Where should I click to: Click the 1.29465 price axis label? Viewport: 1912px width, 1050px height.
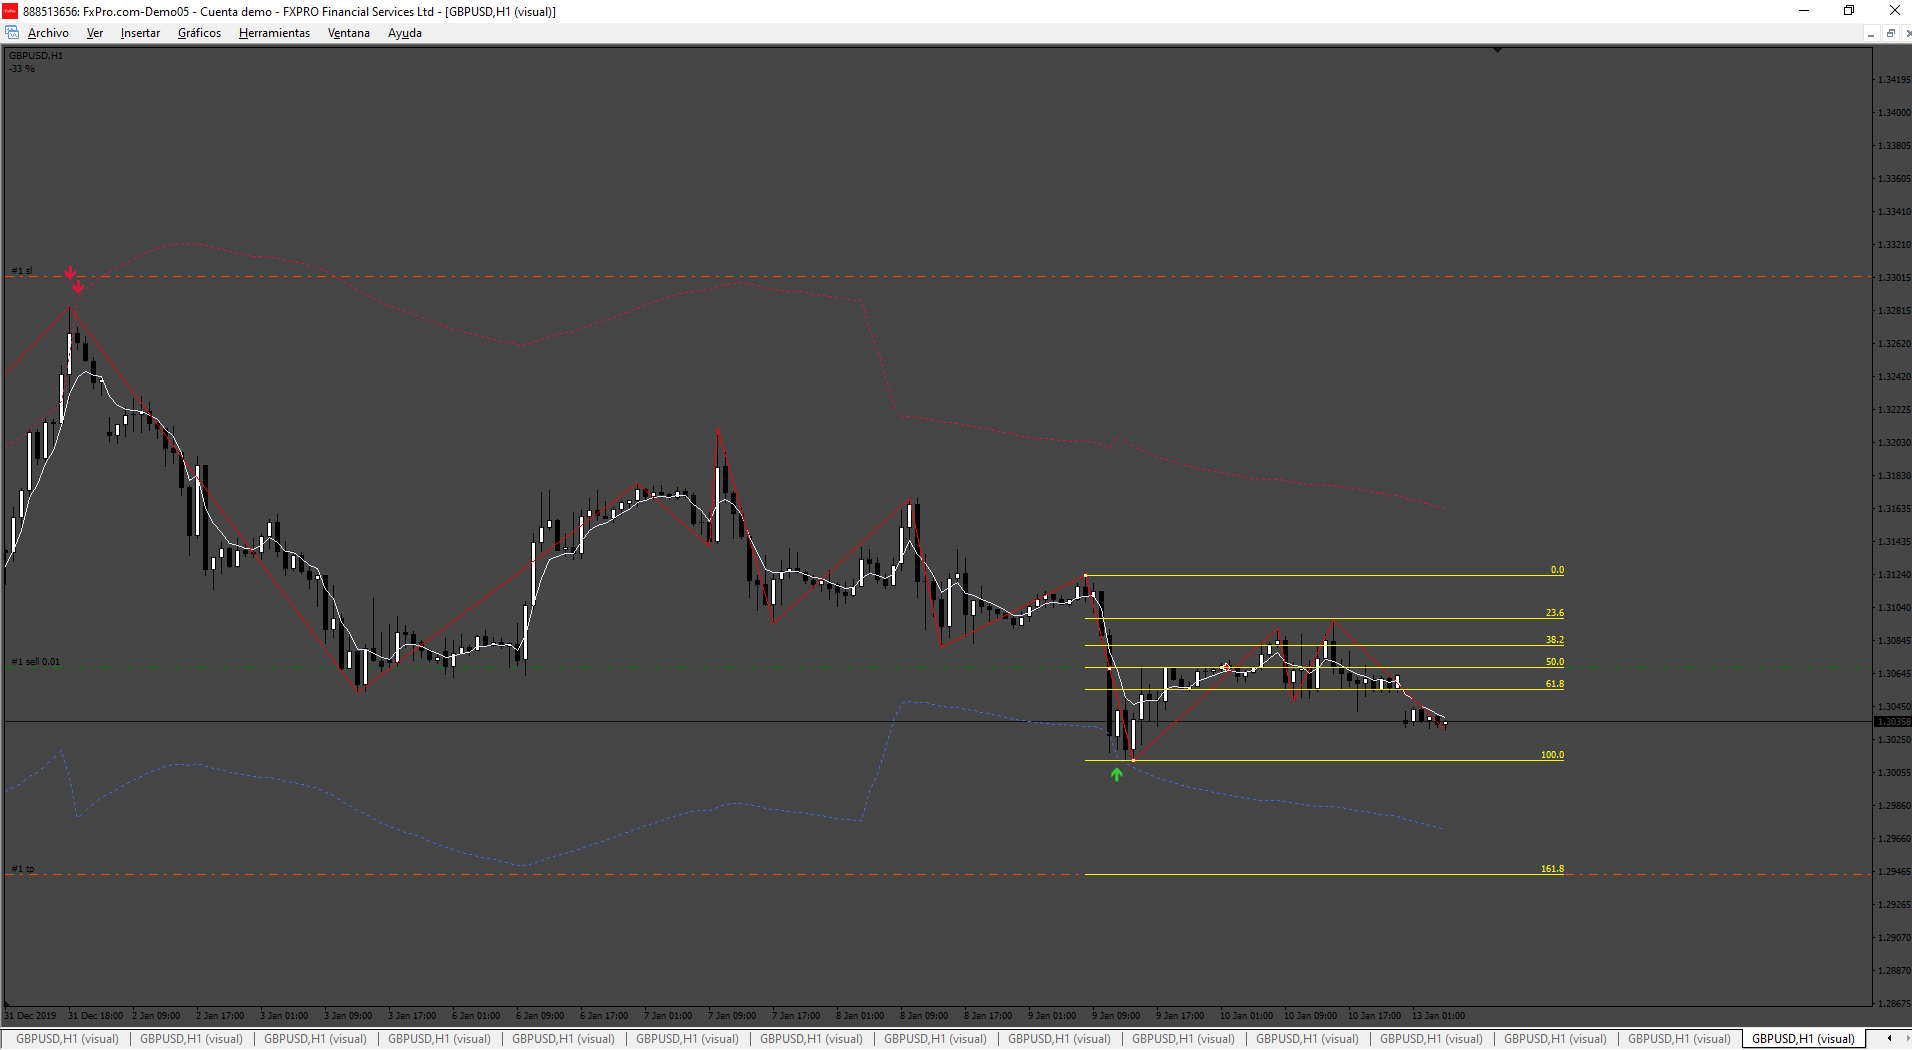1894,872
